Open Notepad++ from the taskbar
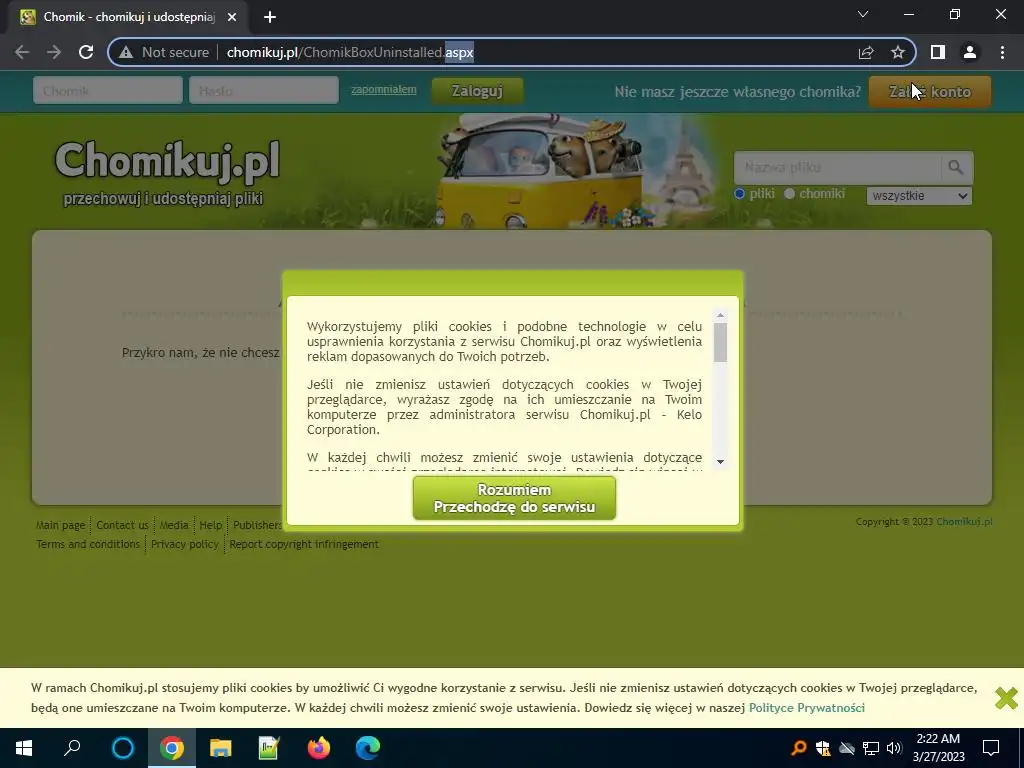 click(269, 748)
